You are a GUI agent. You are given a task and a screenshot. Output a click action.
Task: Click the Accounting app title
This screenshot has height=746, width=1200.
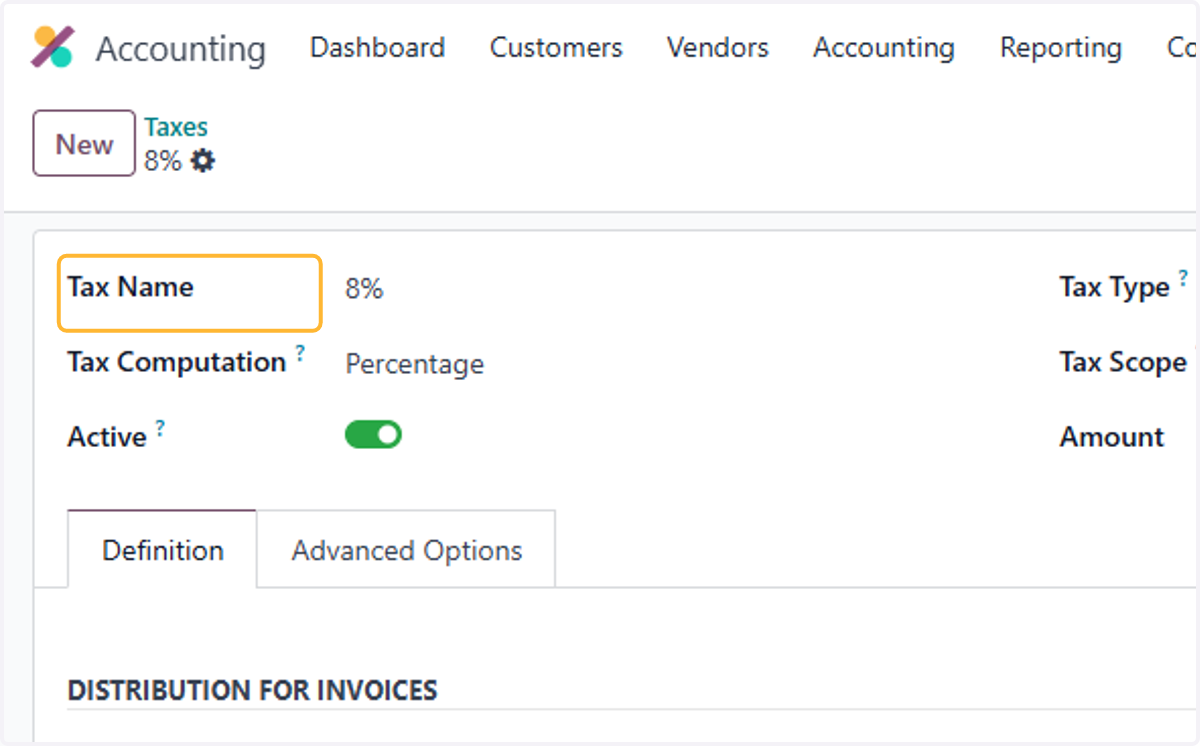[181, 49]
